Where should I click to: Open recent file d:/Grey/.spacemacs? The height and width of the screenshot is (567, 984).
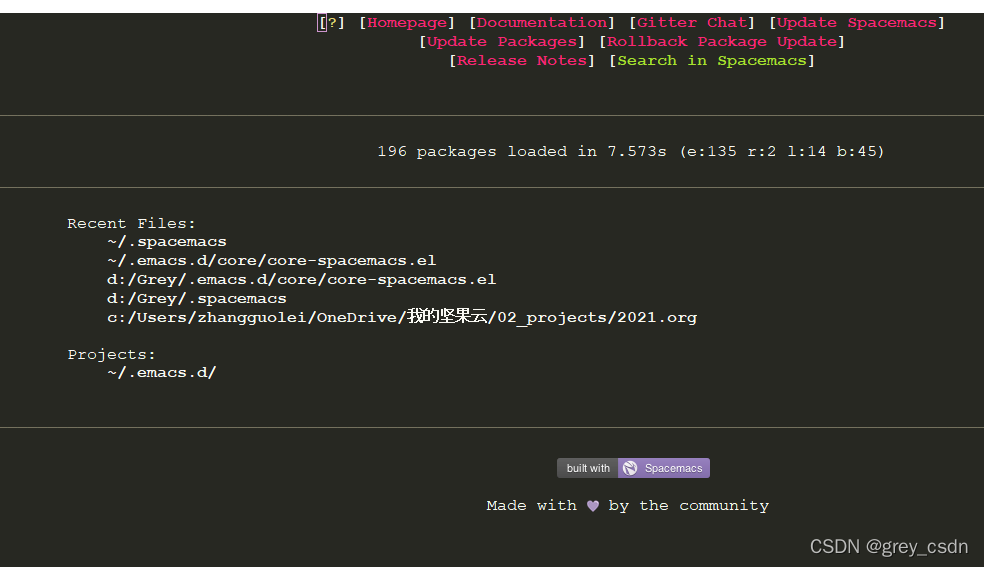tap(196, 299)
